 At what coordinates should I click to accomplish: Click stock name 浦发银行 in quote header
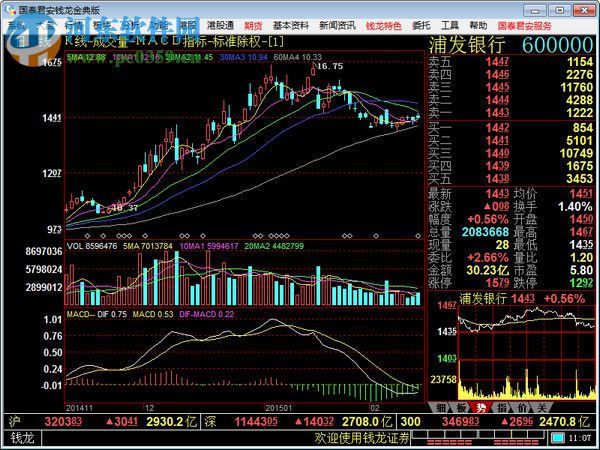(466, 45)
